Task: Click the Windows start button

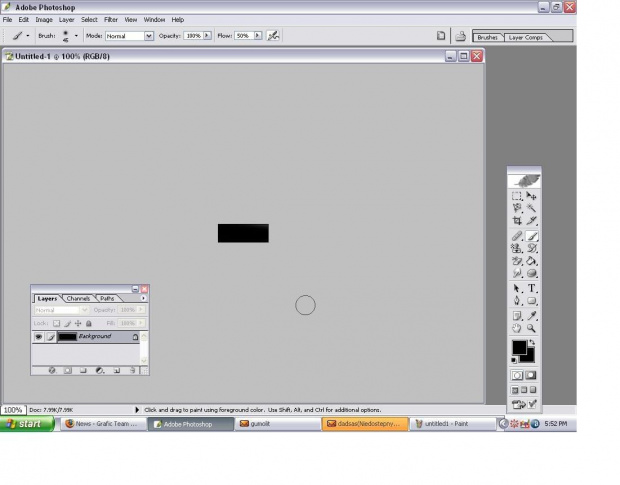Action: (27, 424)
